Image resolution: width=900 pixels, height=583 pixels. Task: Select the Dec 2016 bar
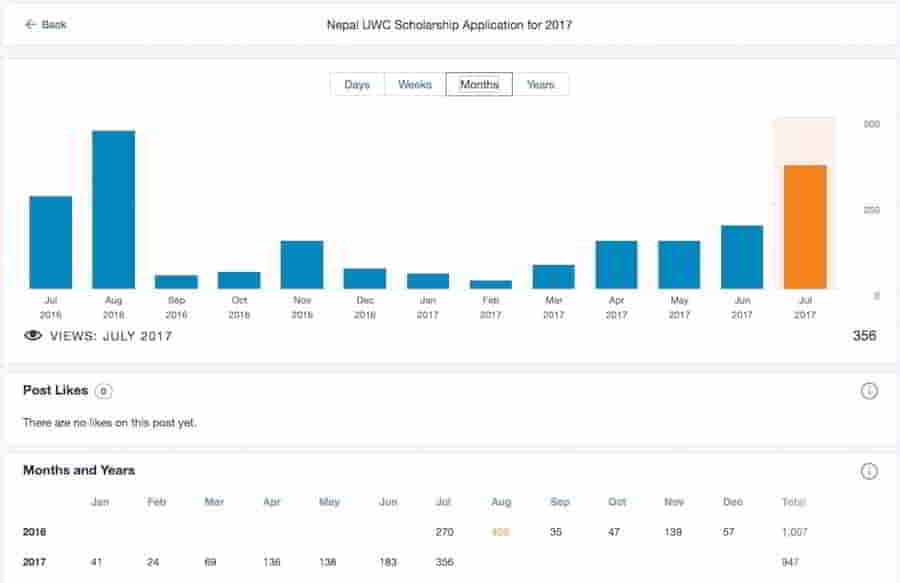[365, 278]
